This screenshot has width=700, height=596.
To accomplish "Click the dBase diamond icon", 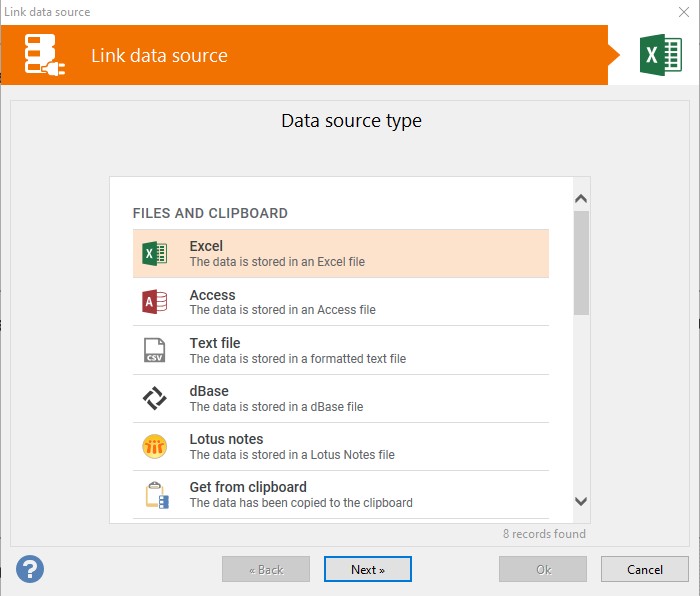I will [154, 398].
